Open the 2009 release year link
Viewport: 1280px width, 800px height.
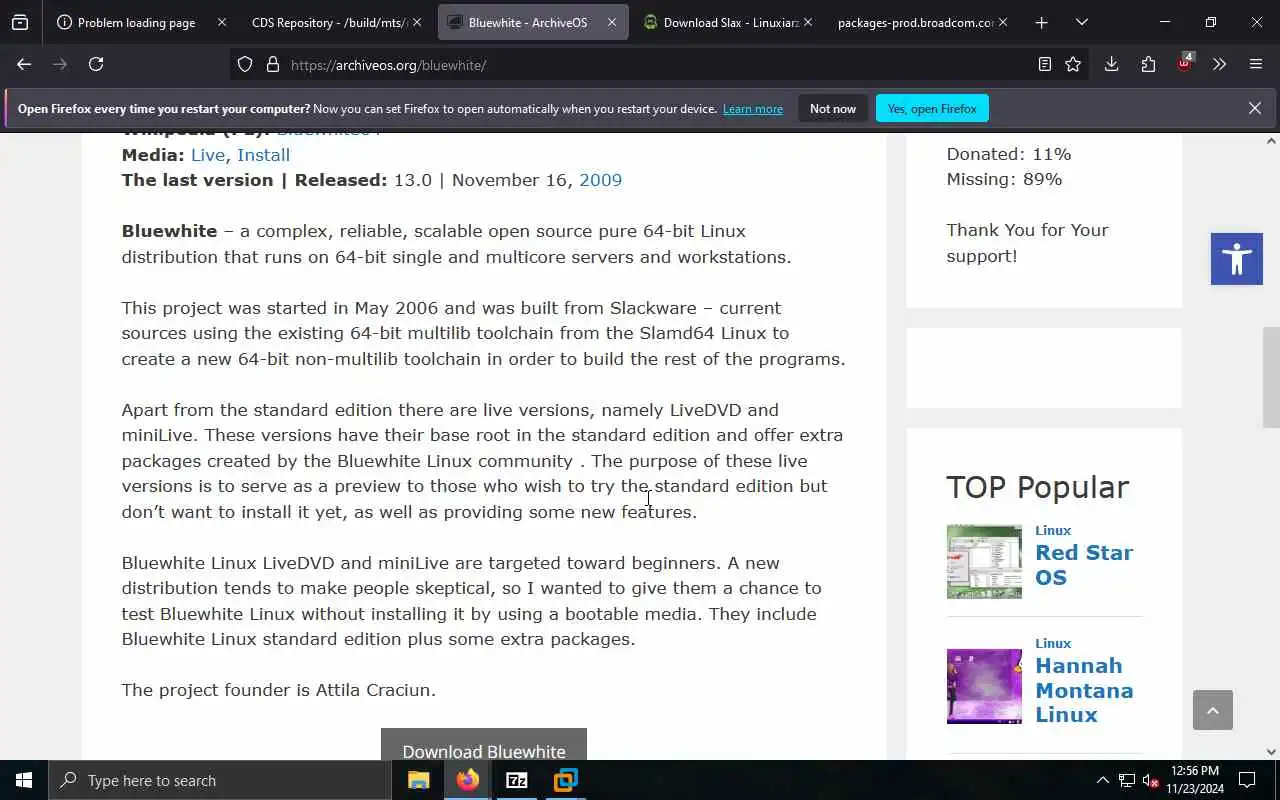coord(600,180)
